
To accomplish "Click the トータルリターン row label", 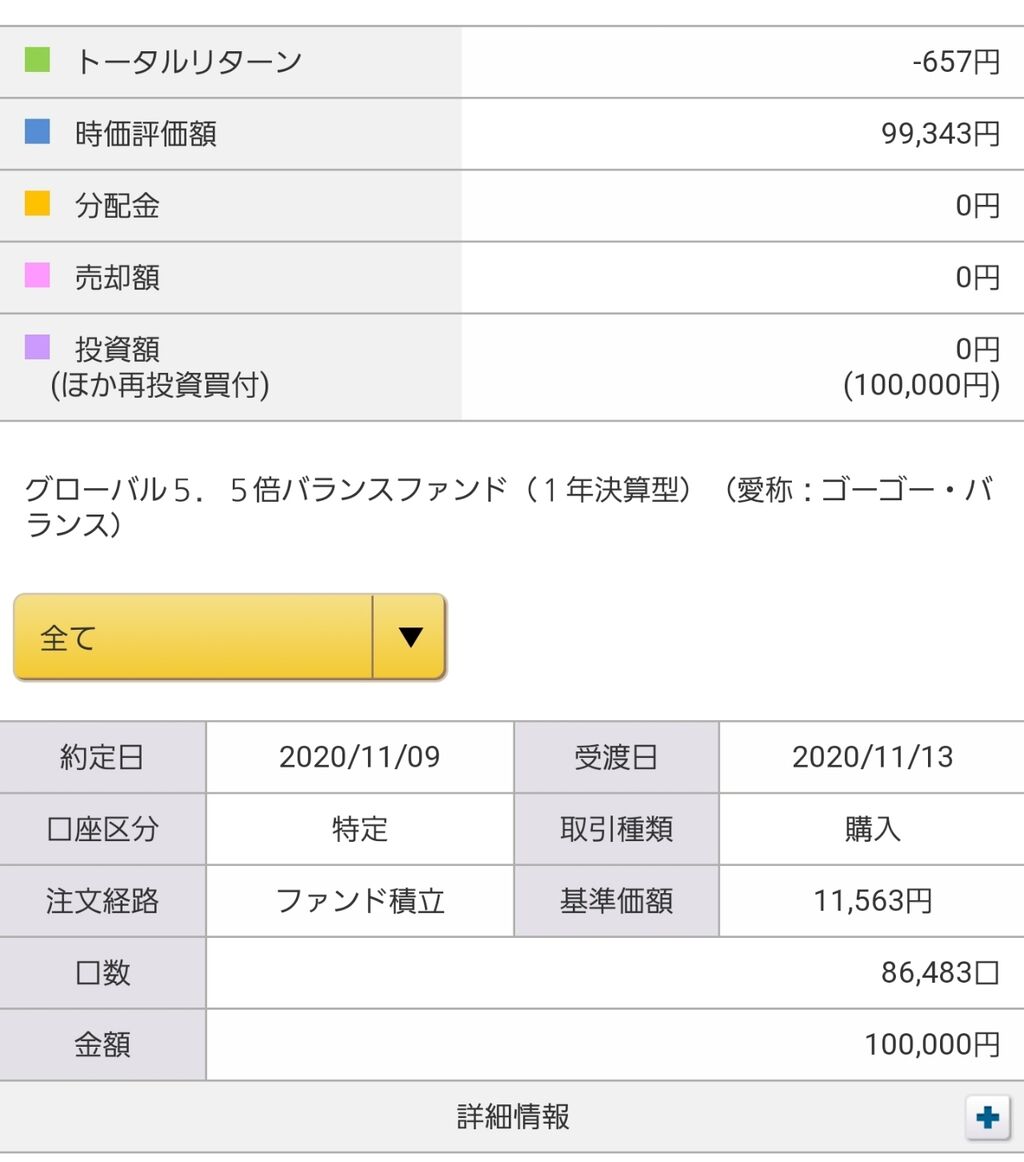I will [x=188, y=62].
